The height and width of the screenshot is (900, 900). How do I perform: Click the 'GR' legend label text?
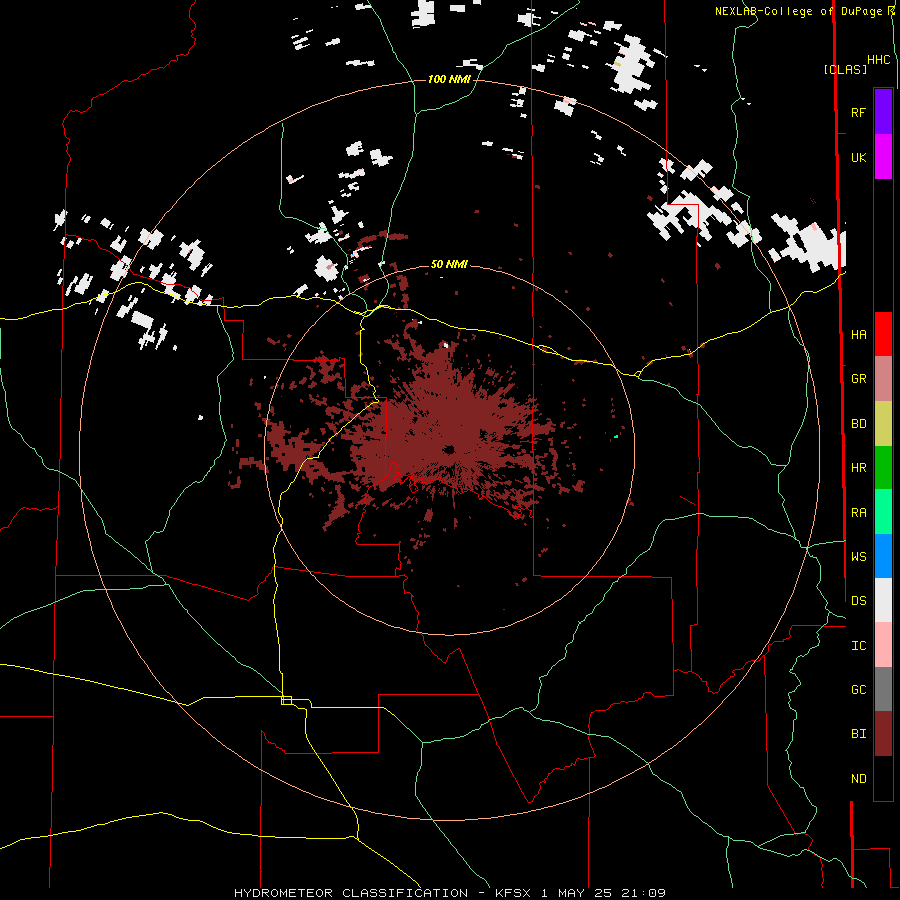coord(858,379)
